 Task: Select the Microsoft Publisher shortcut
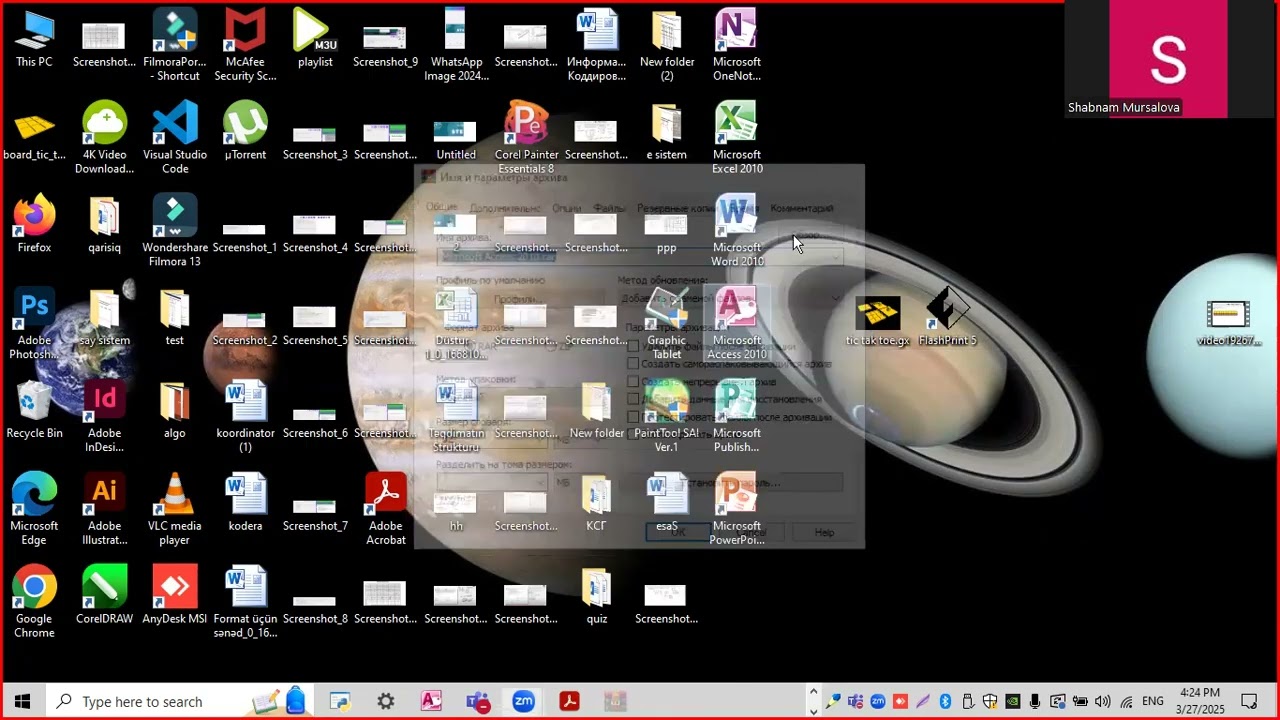click(x=737, y=417)
